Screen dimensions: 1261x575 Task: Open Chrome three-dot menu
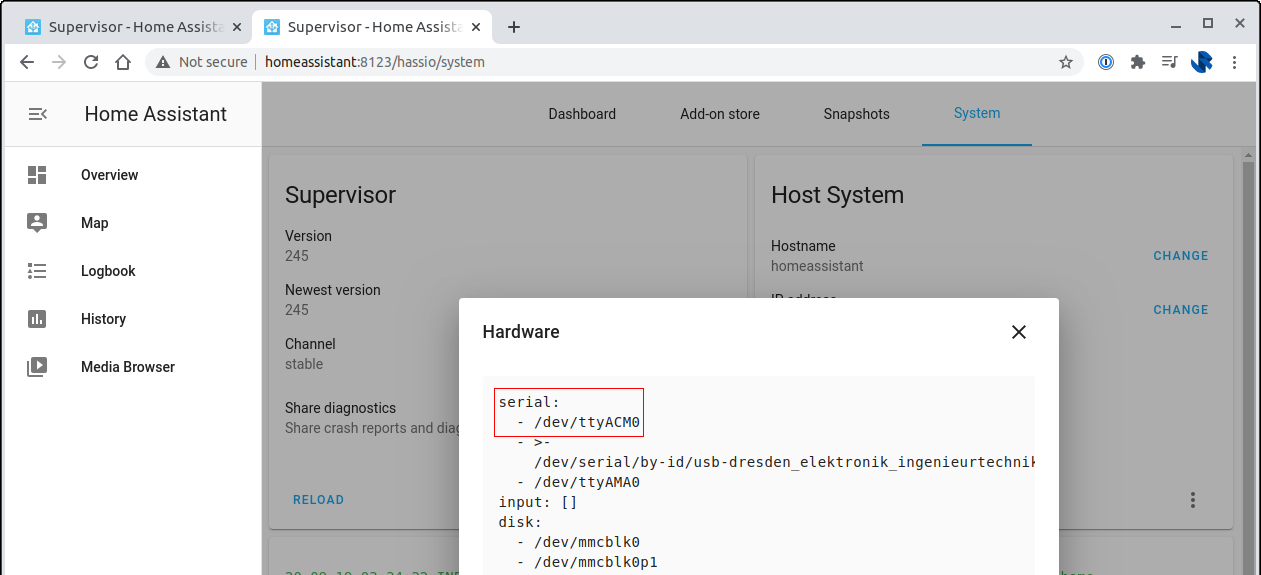coord(1234,62)
